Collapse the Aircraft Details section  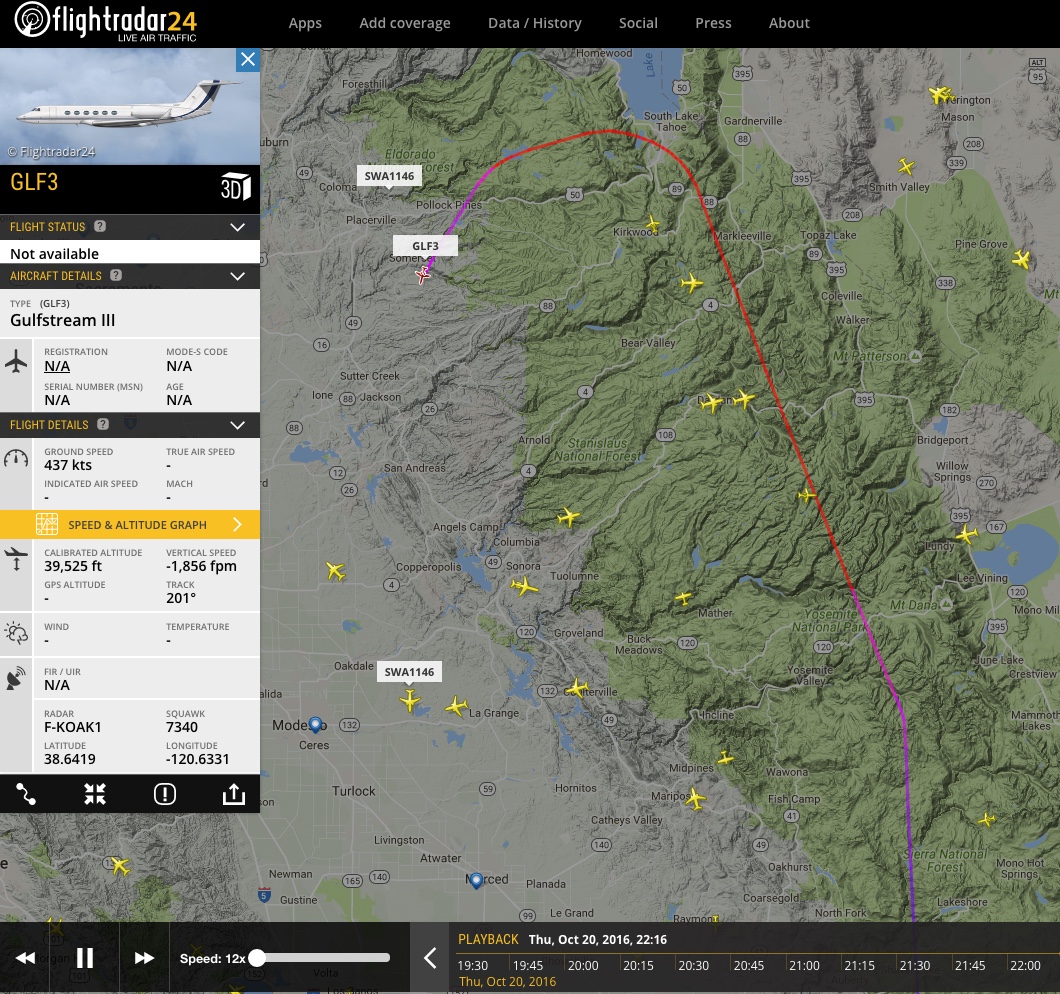pos(237,276)
